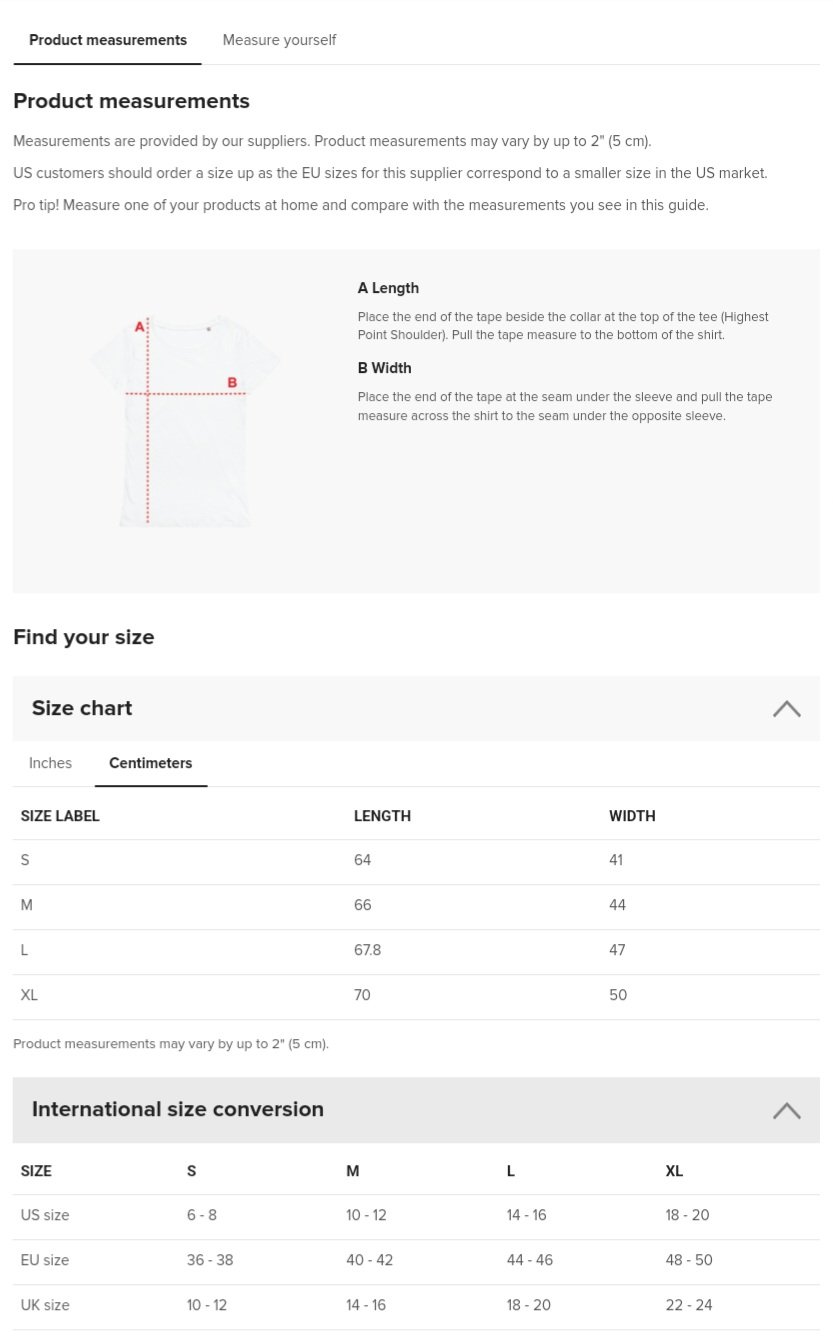This screenshot has width=833, height=1343.
Task: Collapse Size chart using its chevron arrow
Action: [786, 709]
